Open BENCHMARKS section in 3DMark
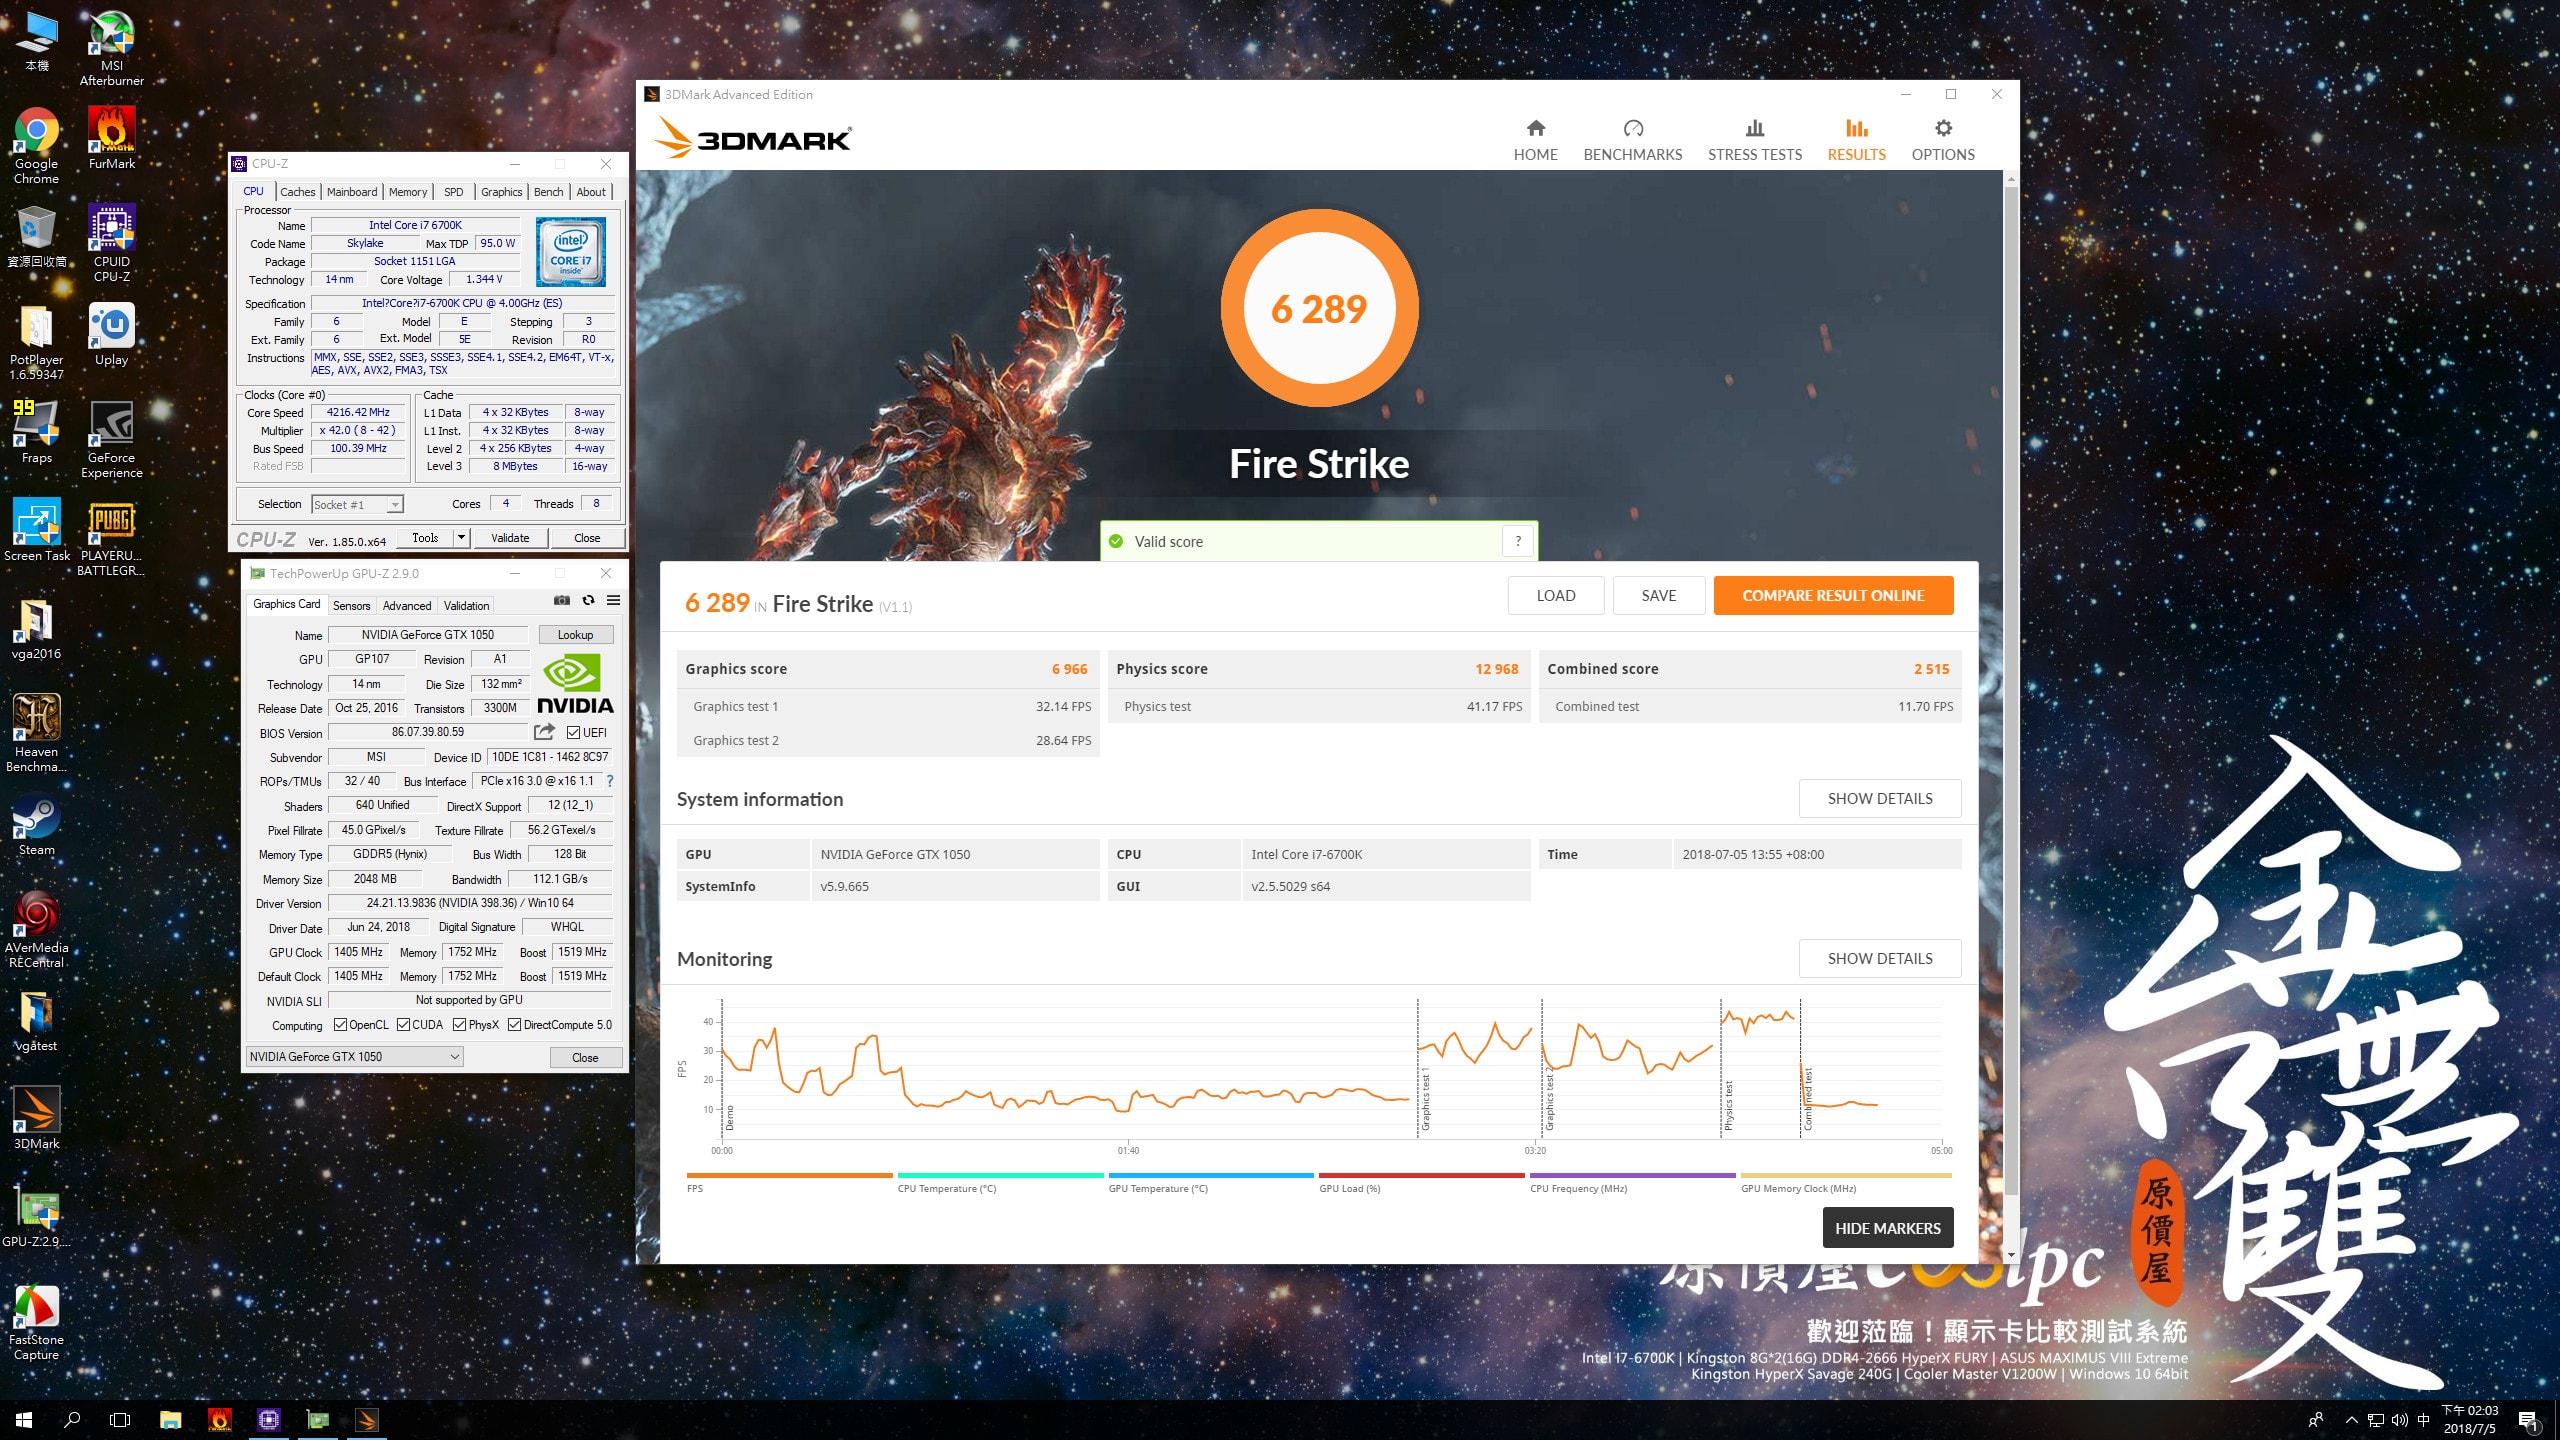2560x1440 pixels. (x=1632, y=140)
